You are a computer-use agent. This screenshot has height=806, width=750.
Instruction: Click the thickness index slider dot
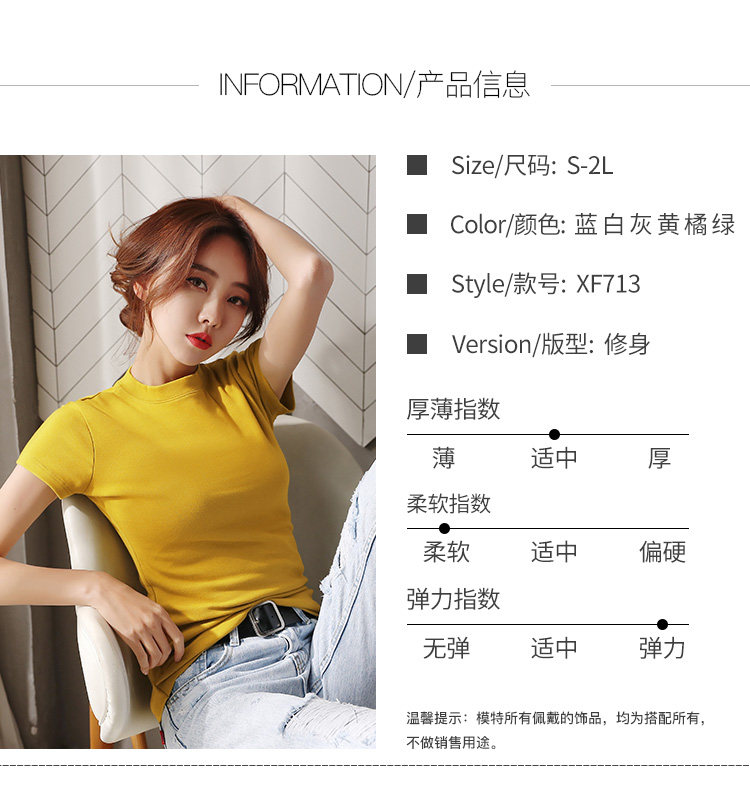click(554, 434)
